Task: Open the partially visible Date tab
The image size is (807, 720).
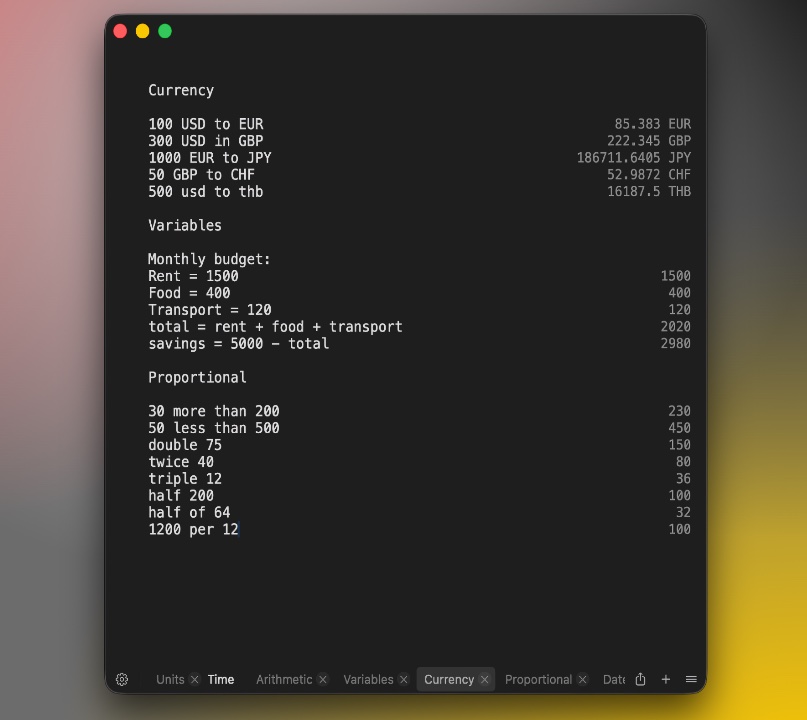Action: pos(613,679)
